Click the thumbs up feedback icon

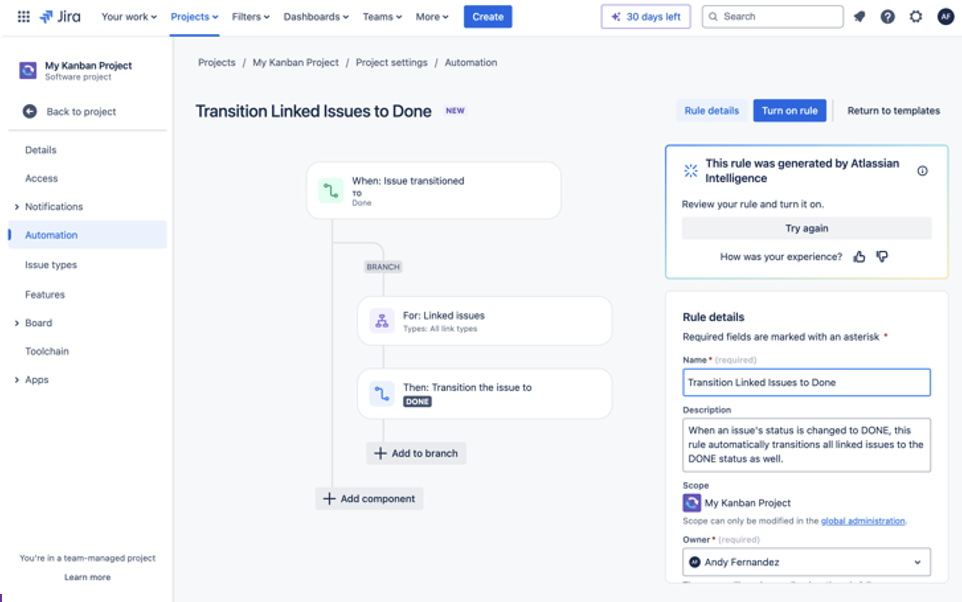coord(859,257)
